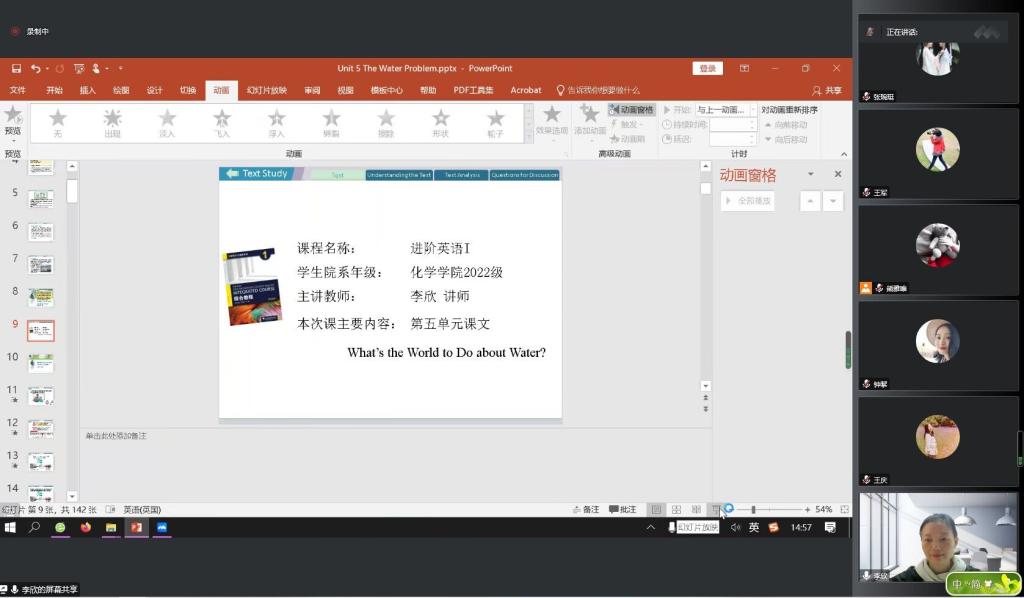The width and height of the screenshot is (1024, 598).
Task: Apply the 形状 (Shape) animation effect
Action: point(441,122)
